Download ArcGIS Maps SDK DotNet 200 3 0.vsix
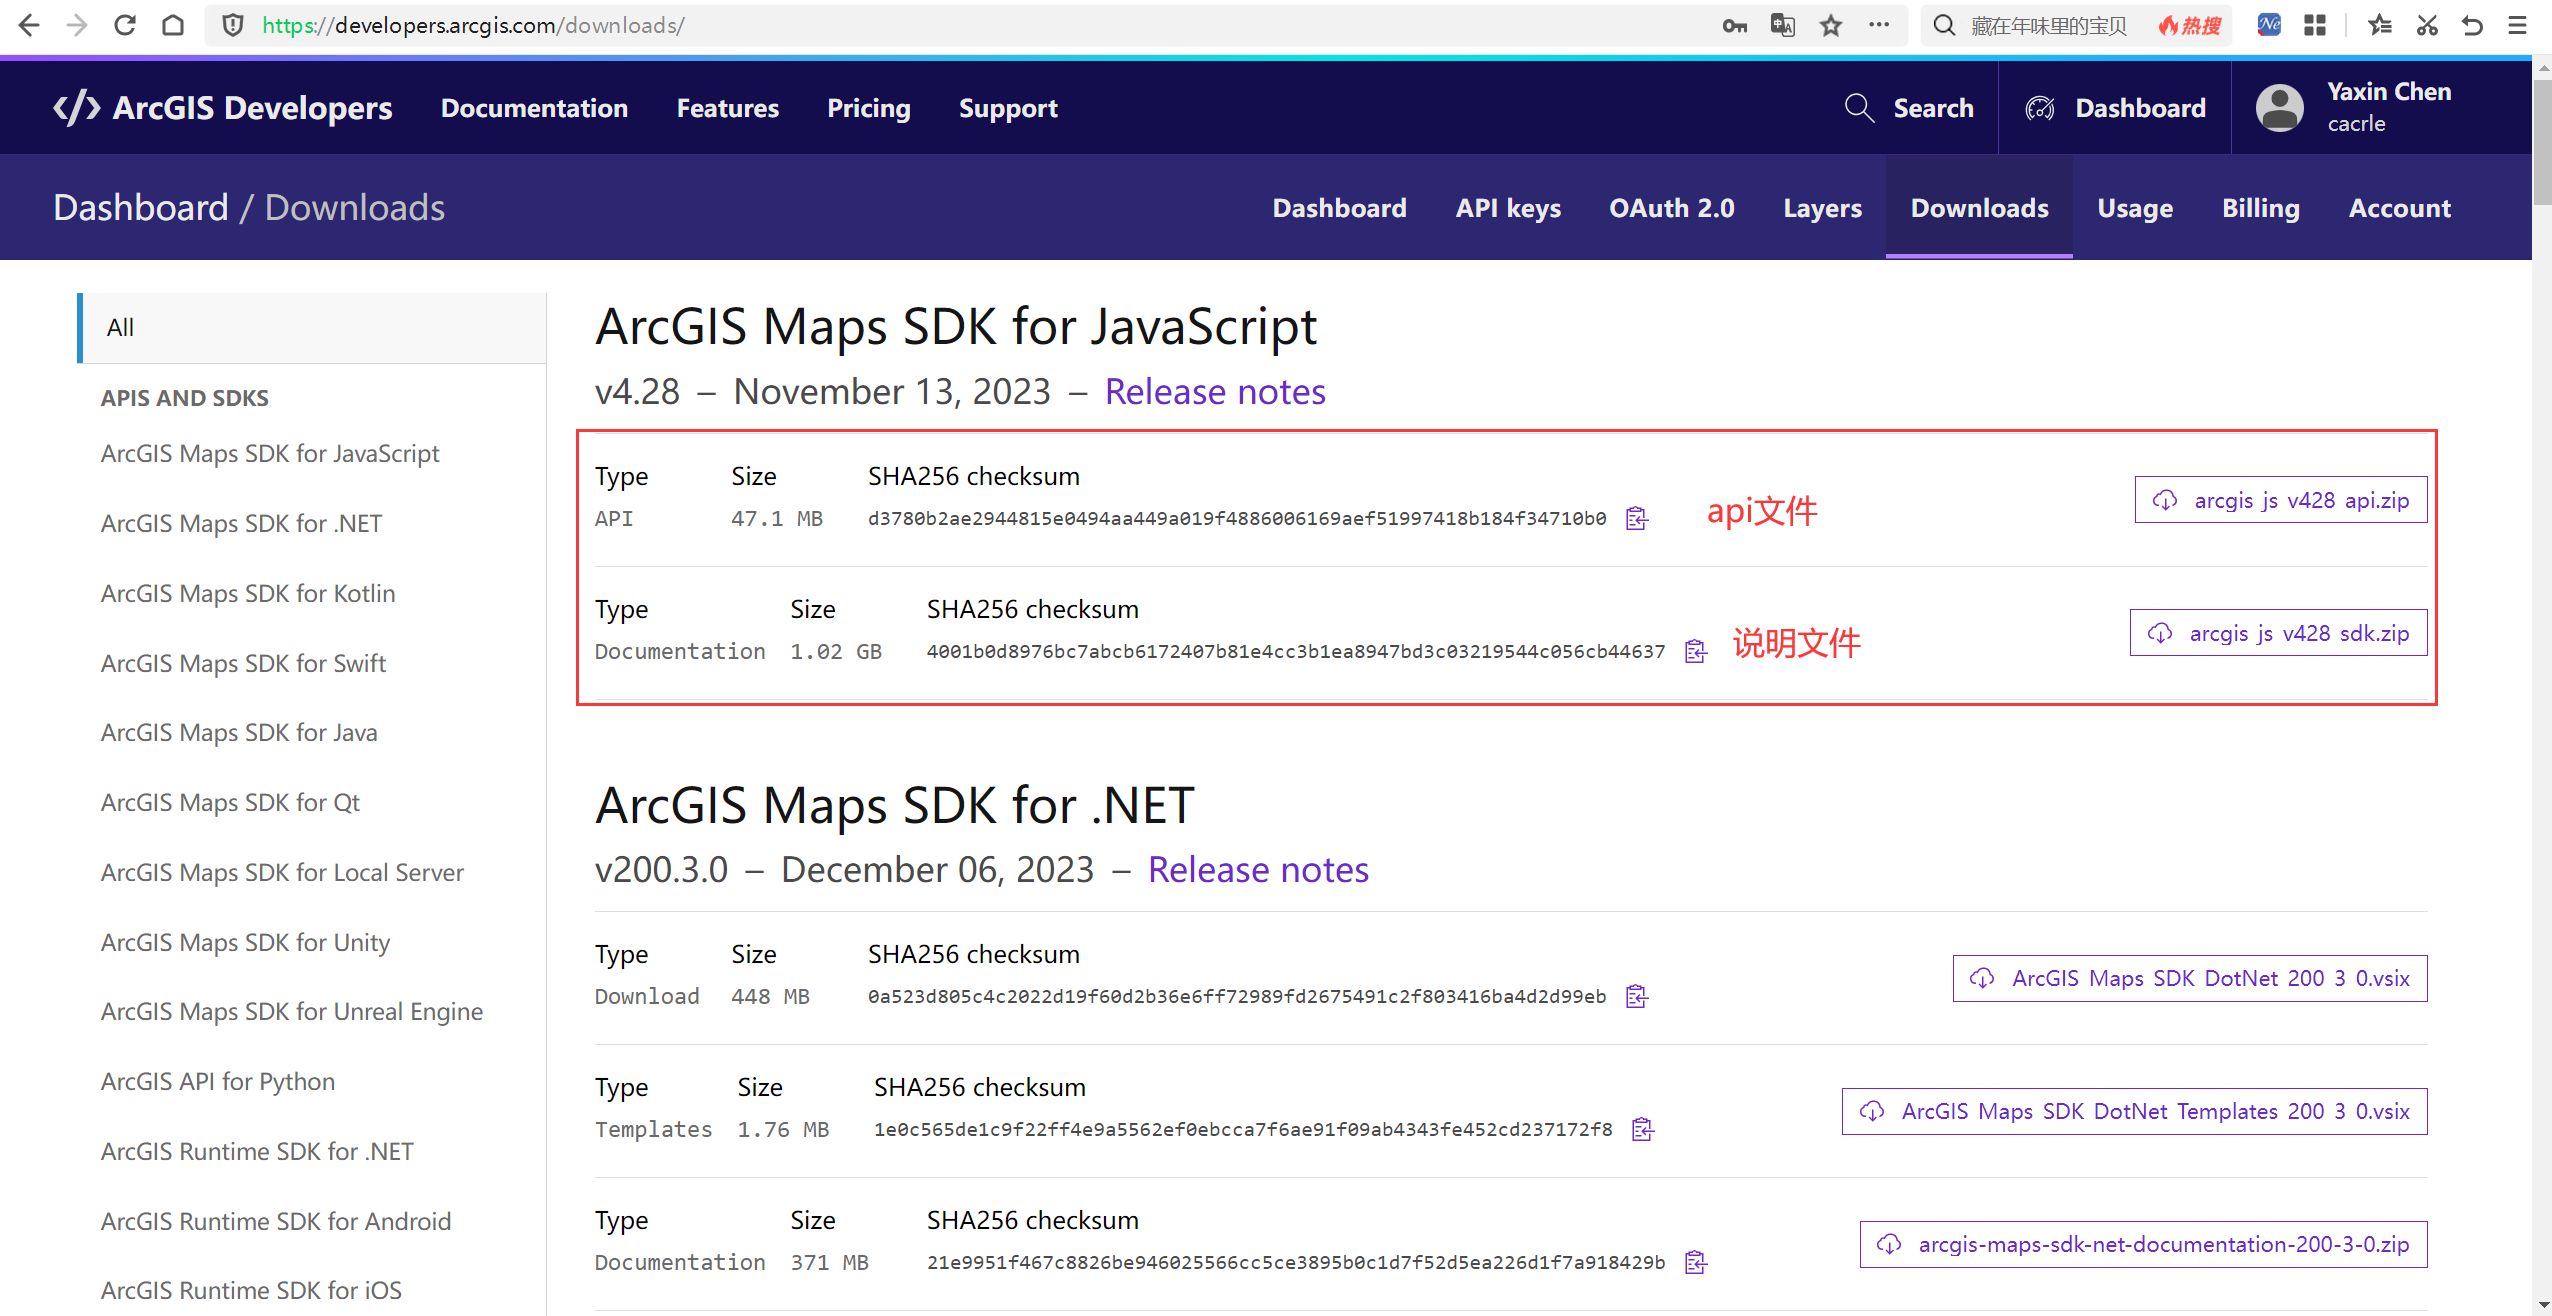This screenshot has width=2552, height=1316. 2190,978
